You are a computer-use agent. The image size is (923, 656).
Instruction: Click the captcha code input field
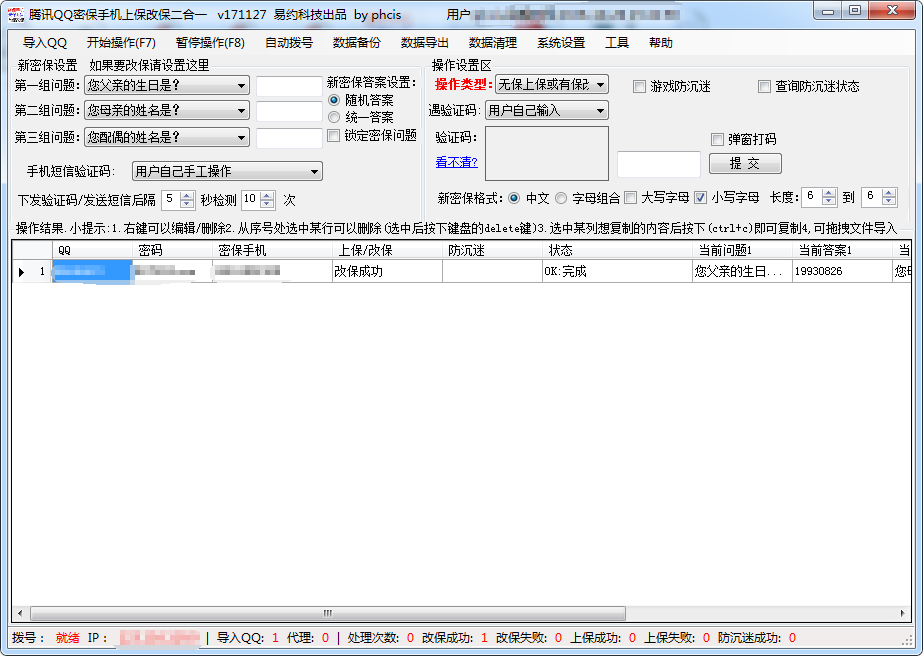click(659, 164)
